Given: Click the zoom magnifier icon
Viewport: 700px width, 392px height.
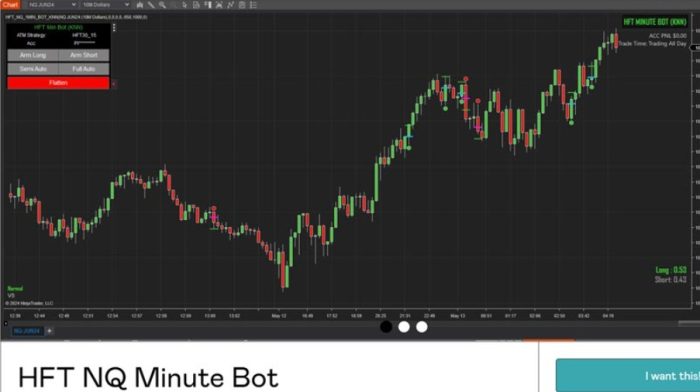Looking at the screenshot, I should tap(162, 5).
